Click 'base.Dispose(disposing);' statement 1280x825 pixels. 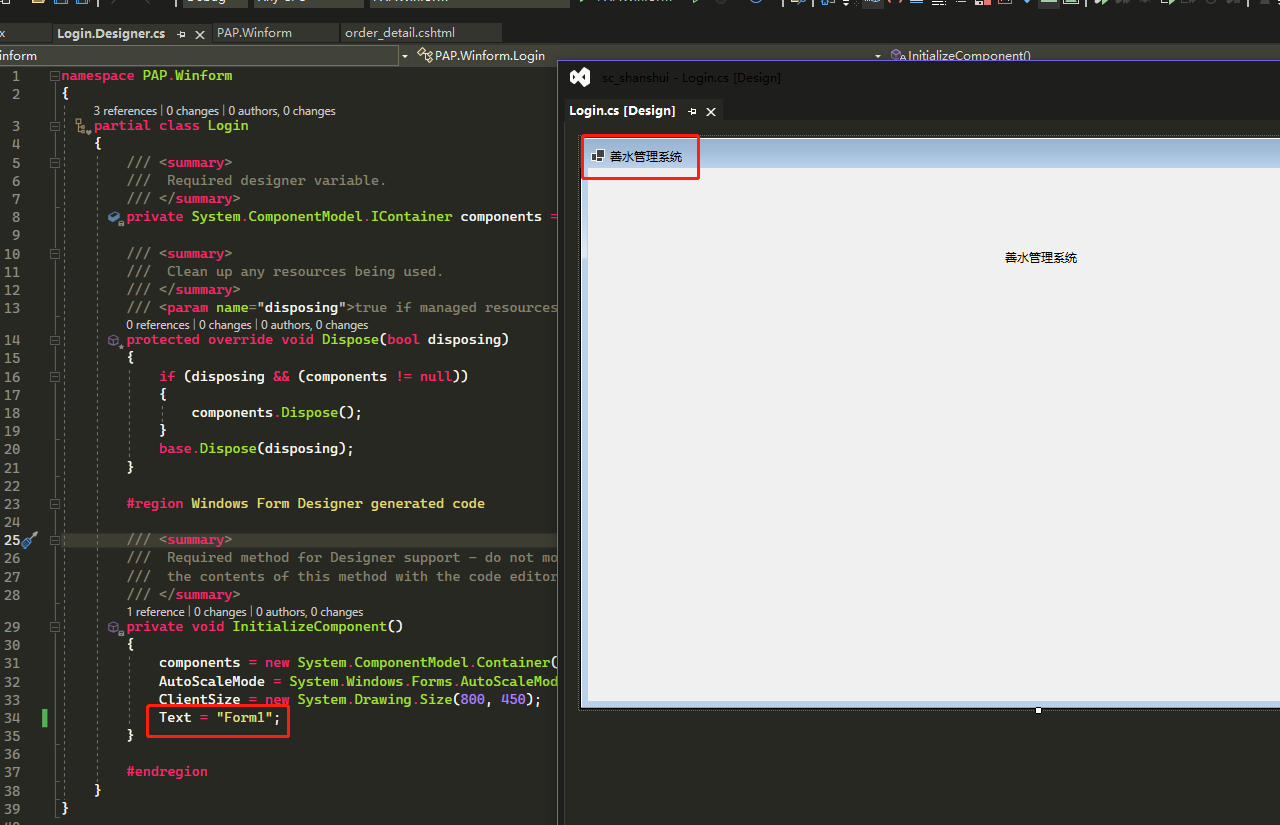click(257, 449)
